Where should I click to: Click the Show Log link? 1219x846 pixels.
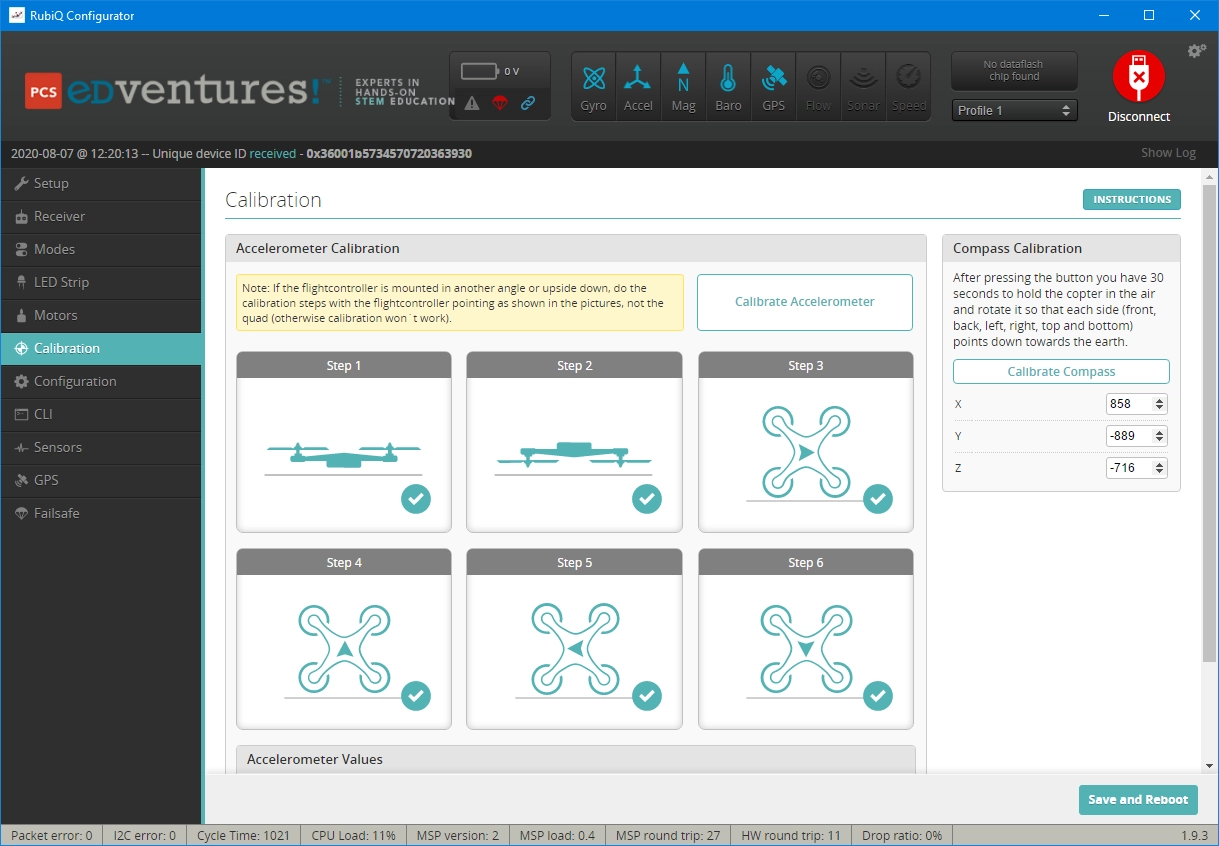tap(1168, 153)
